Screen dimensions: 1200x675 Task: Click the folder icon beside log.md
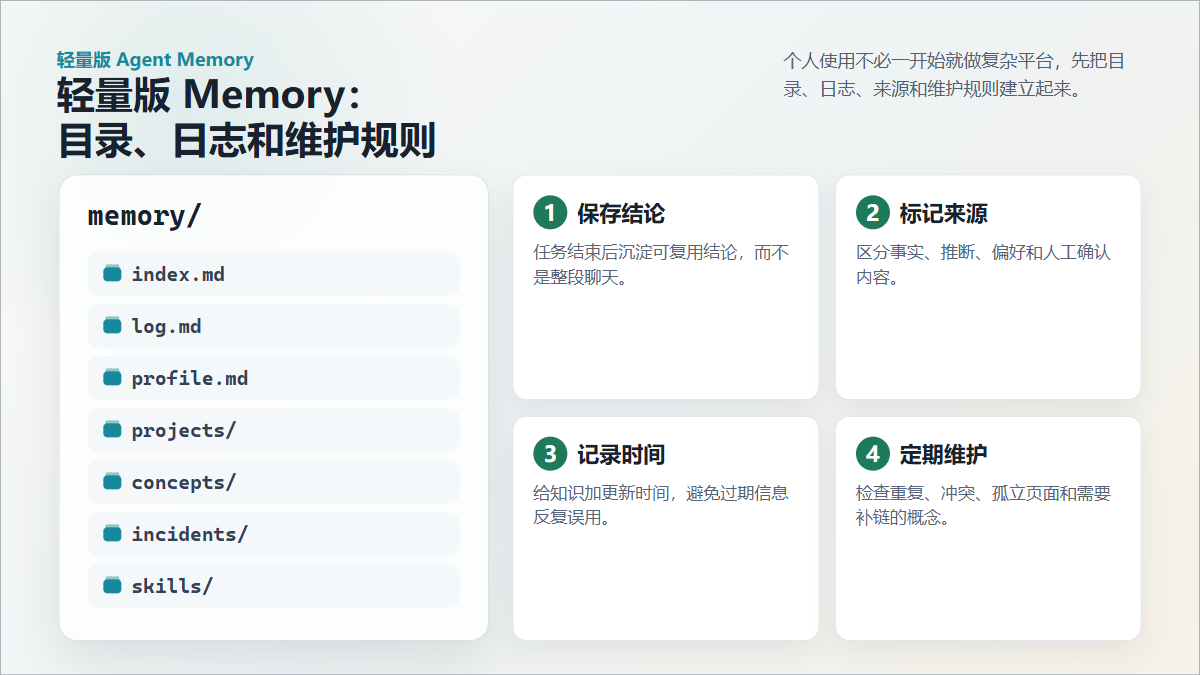[x=112, y=326]
